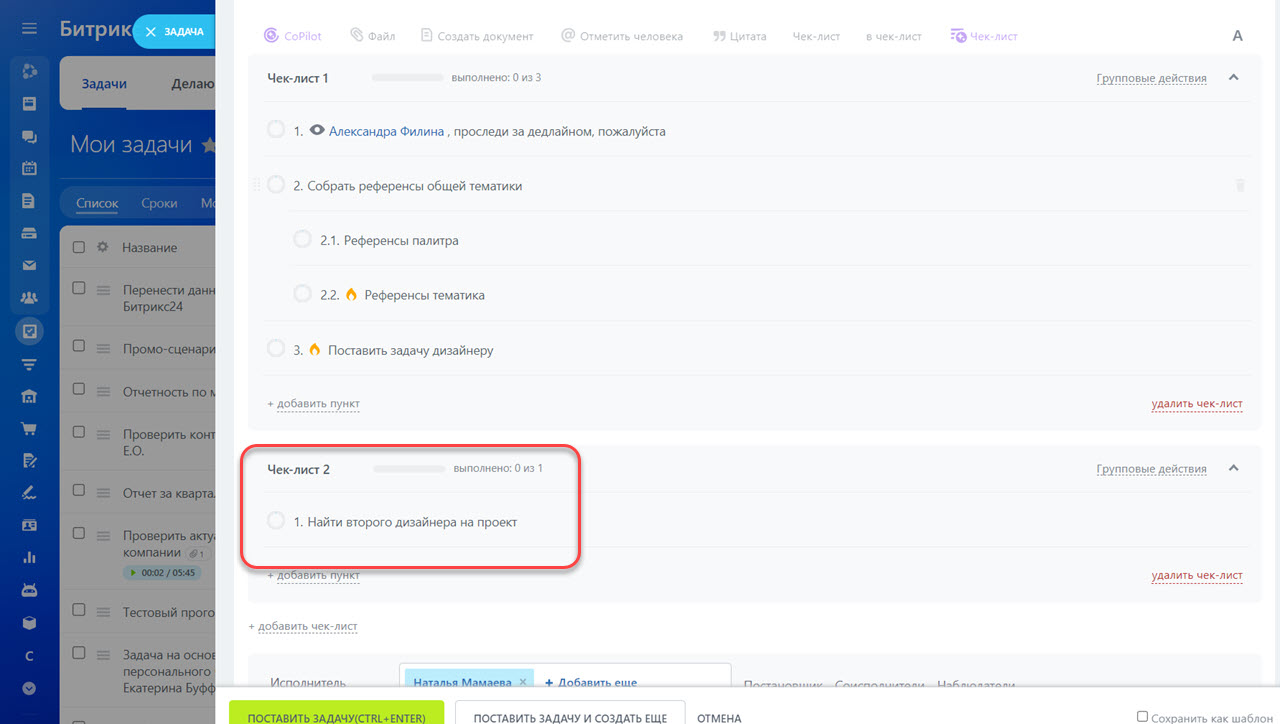Switch to the Делаю tab
This screenshot has height=724, width=1280.
193,84
